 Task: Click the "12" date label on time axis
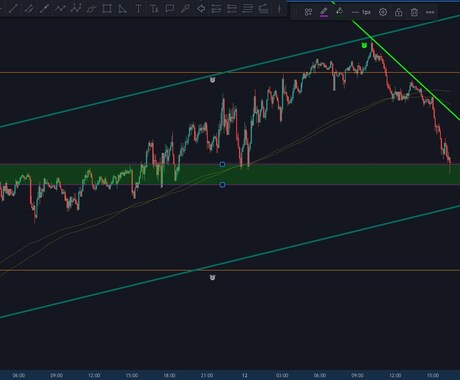(245, 375)
